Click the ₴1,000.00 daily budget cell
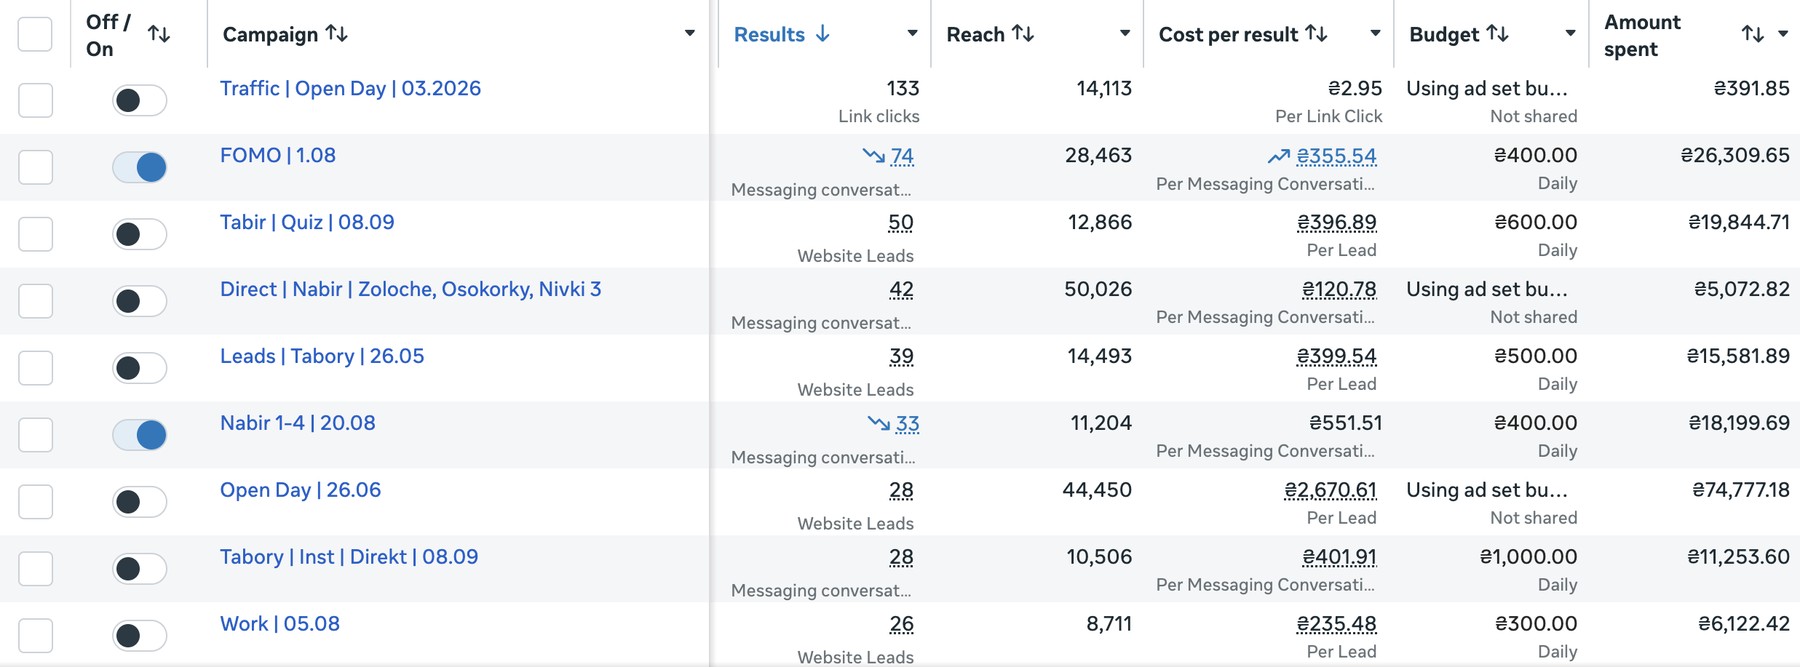This screenshot has width=1800, height=667. (1528, 557)
